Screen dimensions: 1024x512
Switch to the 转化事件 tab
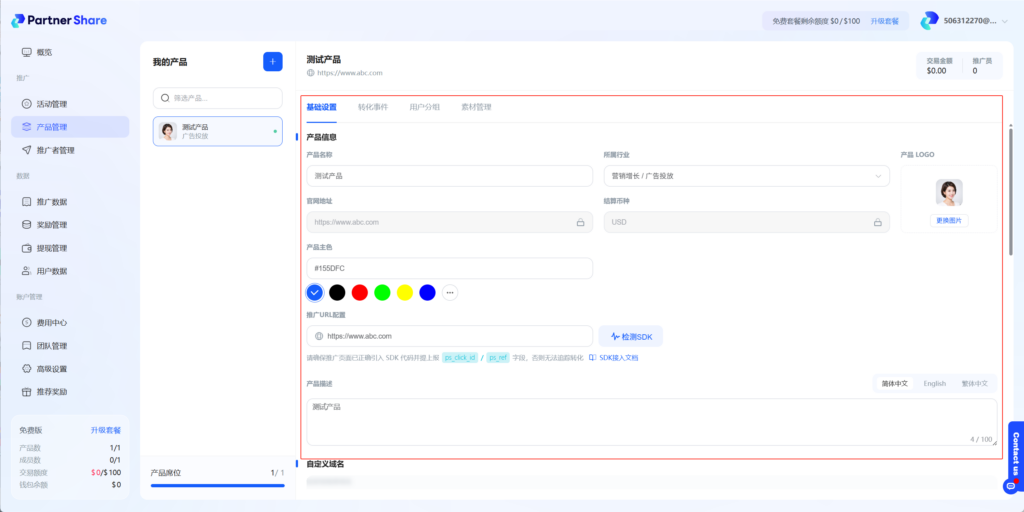click(373, 107)
